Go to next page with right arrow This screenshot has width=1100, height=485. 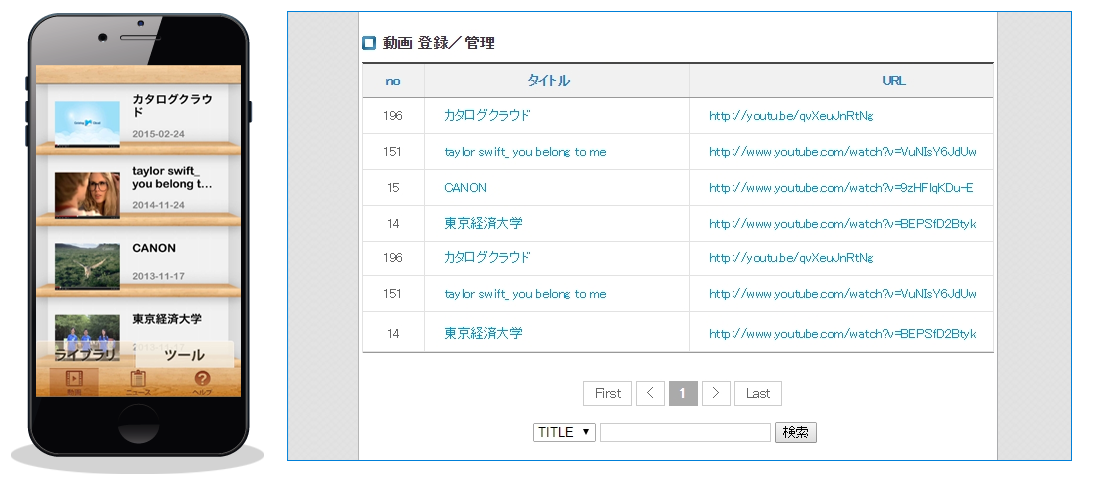[716, 393]
